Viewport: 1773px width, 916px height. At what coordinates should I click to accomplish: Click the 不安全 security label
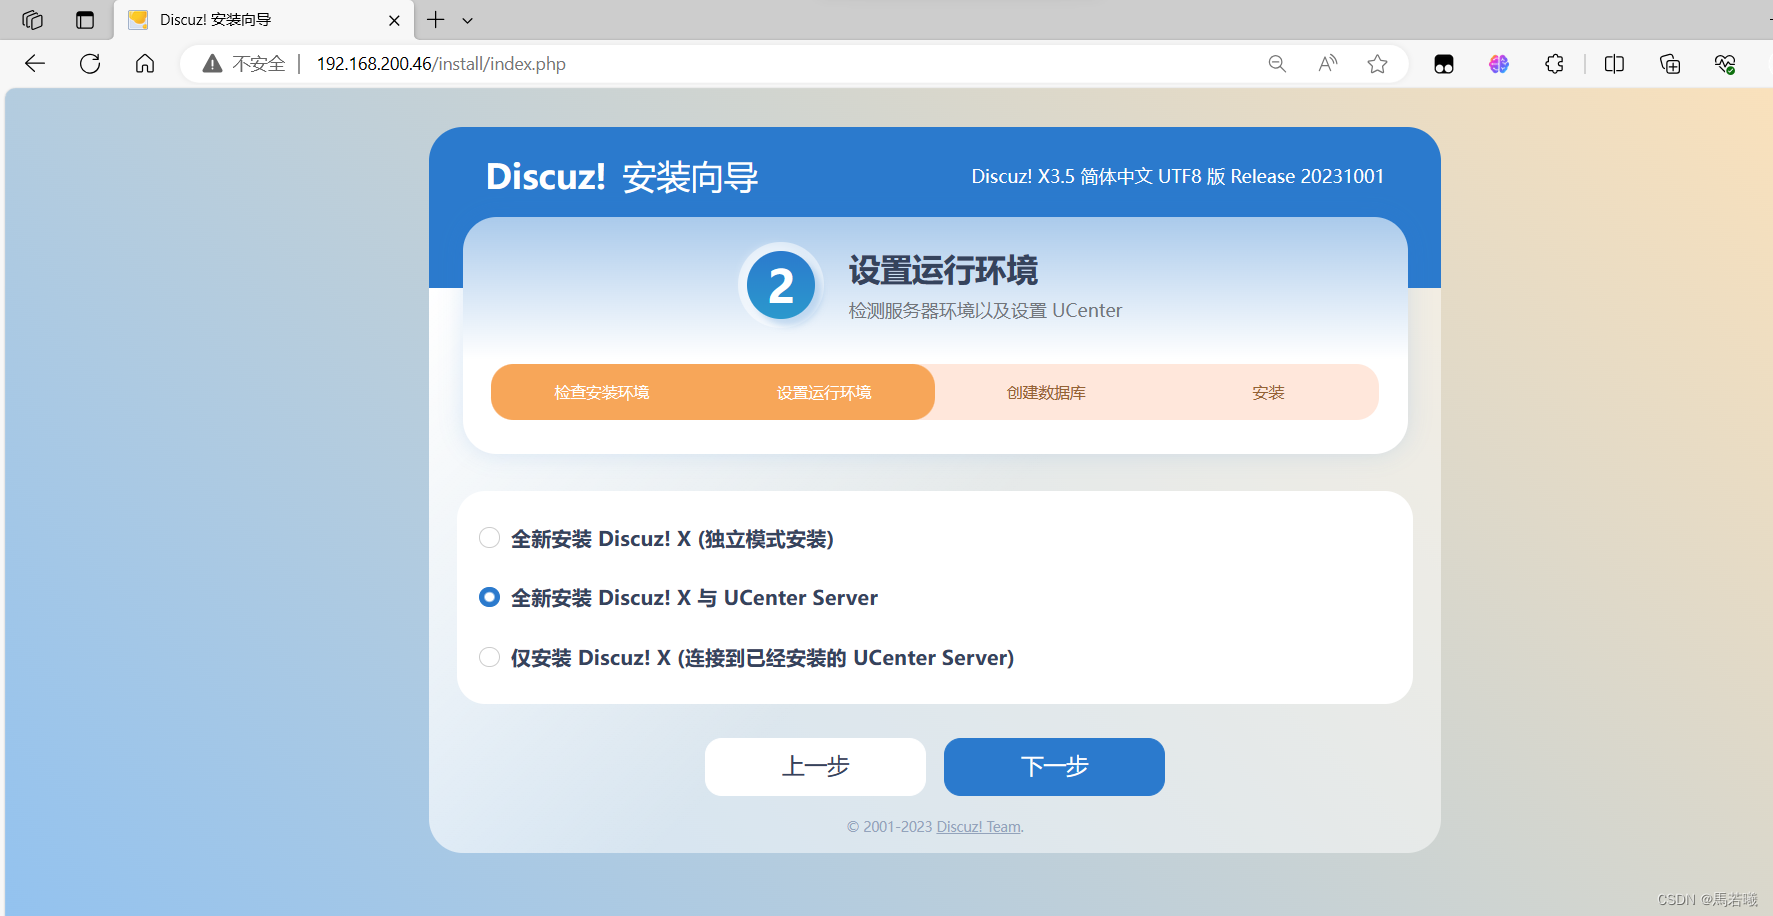[259, 64]
